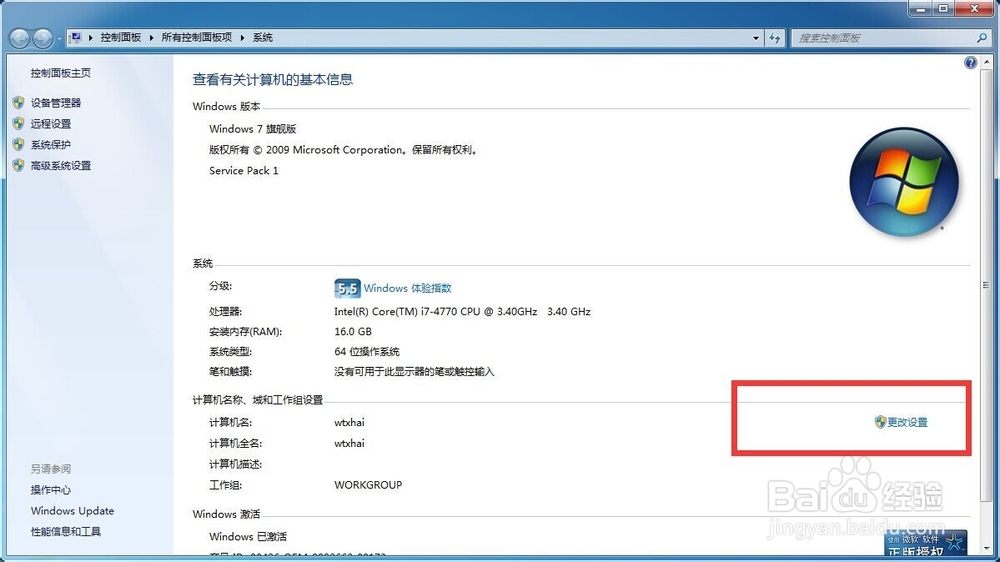Image resolution: width=1000 pixels, height=562 pixels.
Task: Open the address bar history dropdown
Action: (x=756, y=38)
